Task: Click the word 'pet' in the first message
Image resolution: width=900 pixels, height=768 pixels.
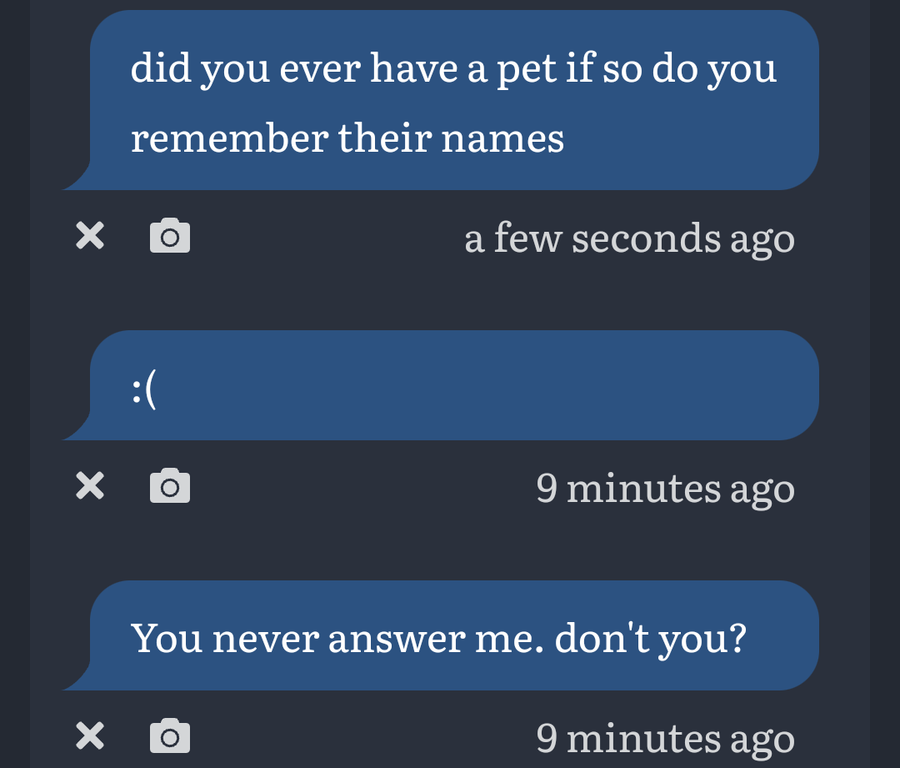Action: 526,69
